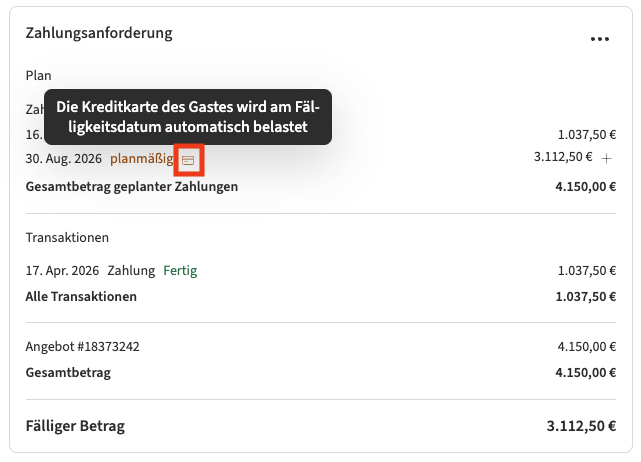641x462 pixels.
Task: Click the green Fertig status label
Action: click(x=180, y=271)
